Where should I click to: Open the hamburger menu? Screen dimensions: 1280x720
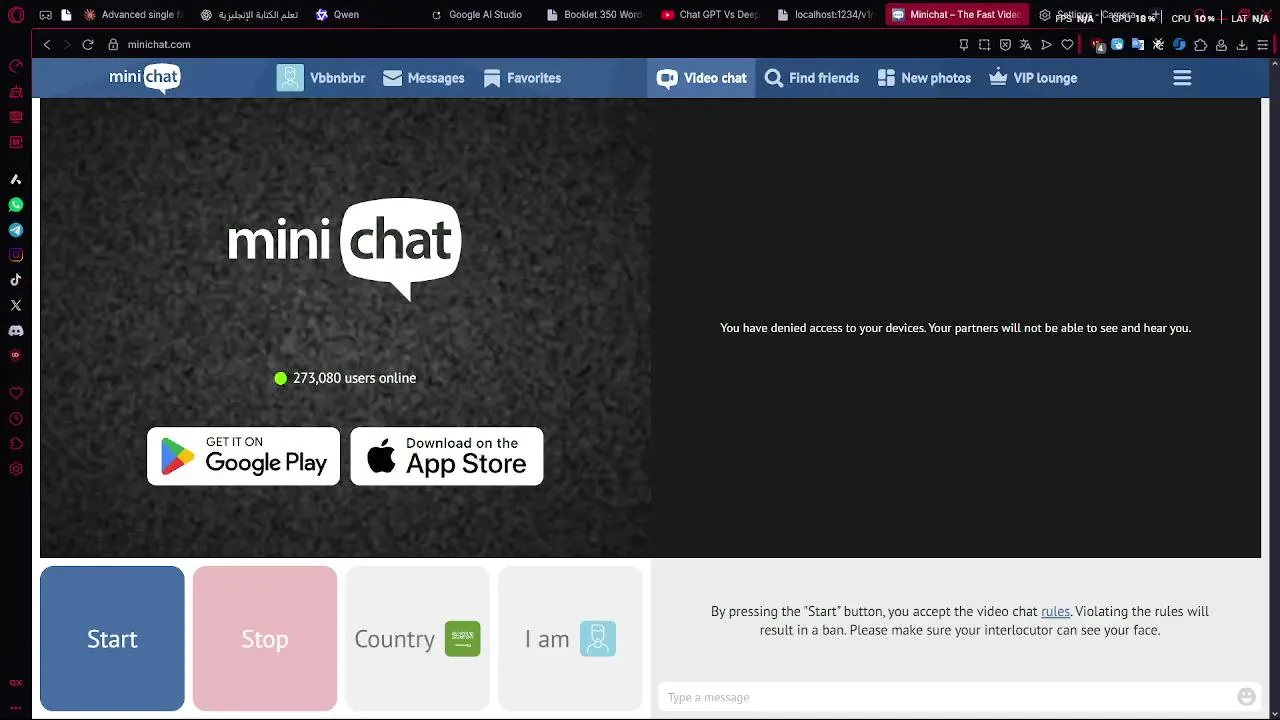click(x=1182, y=78)
